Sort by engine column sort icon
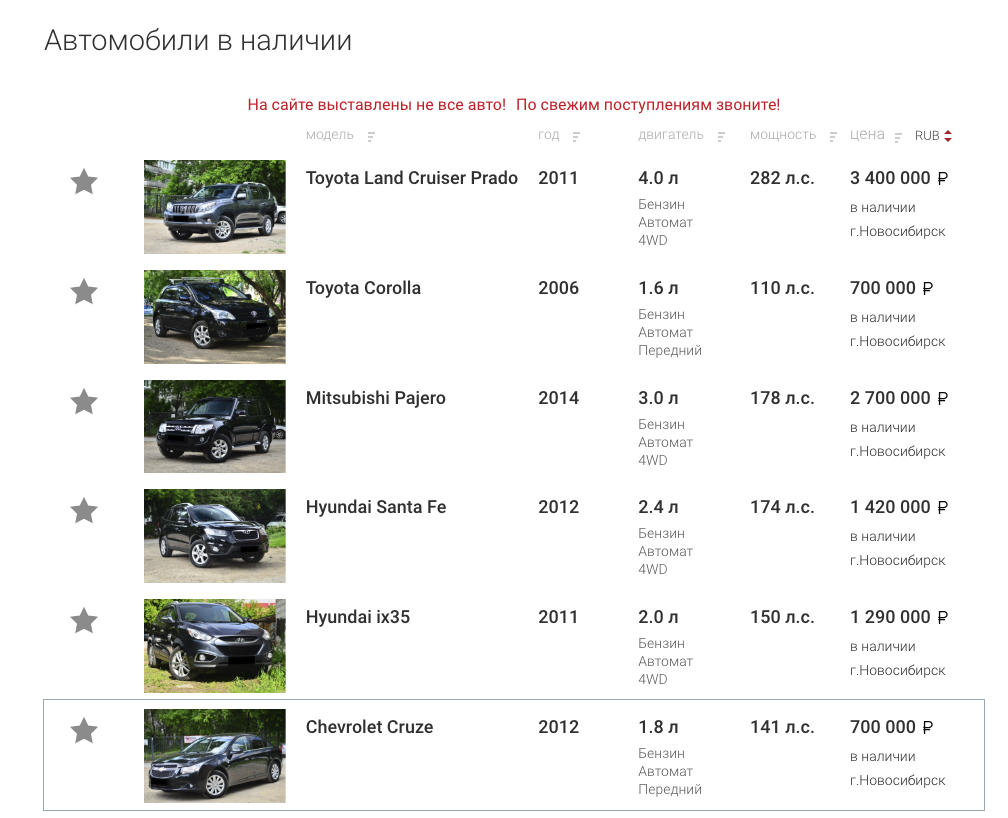This screenshot has height=818, width=1008. [721, 137]
